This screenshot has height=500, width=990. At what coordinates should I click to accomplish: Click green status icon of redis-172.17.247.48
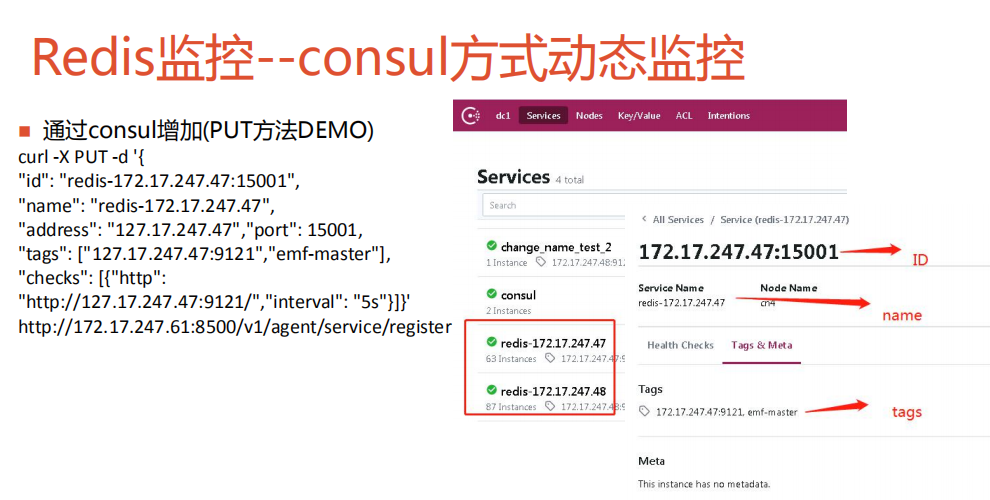tap(491, 390)
